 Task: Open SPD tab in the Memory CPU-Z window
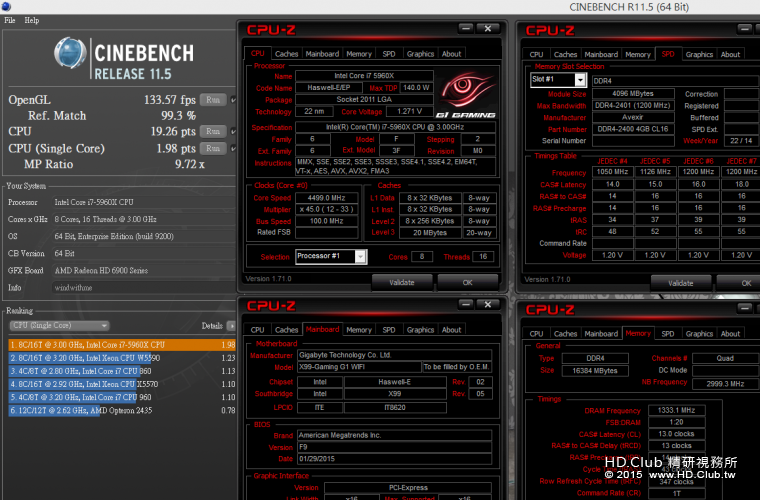(668, 334)
